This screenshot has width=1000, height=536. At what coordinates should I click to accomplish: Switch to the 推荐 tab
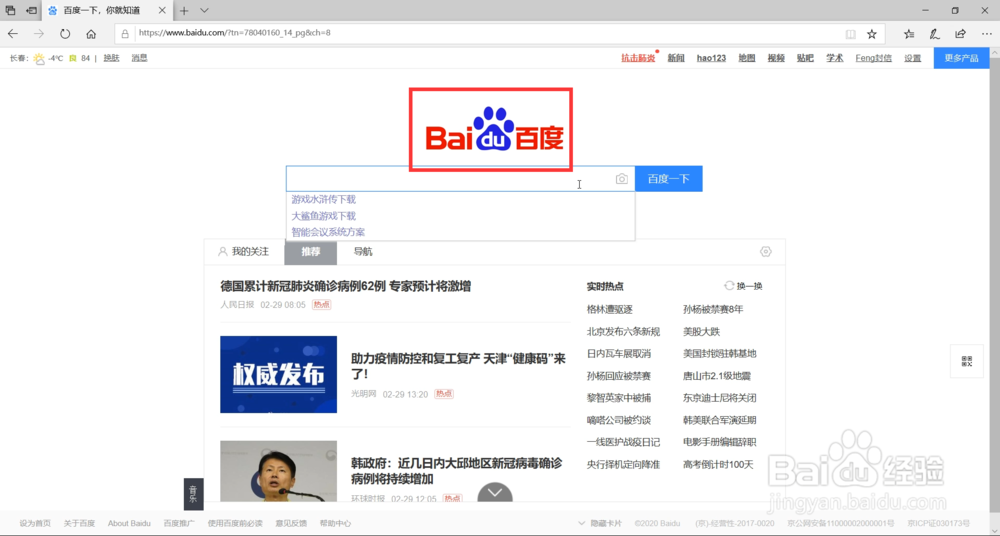(311, 252)
